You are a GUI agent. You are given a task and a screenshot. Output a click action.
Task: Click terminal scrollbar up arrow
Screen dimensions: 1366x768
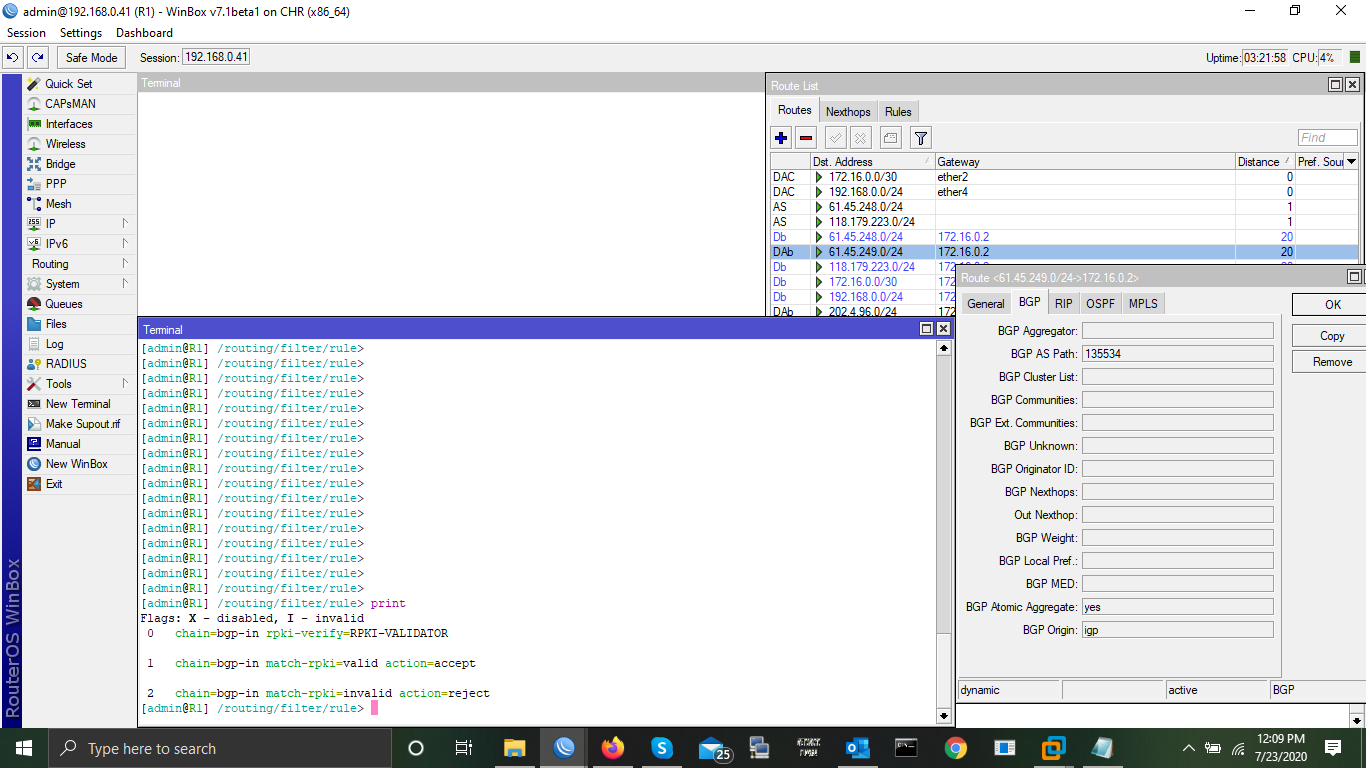943,348
